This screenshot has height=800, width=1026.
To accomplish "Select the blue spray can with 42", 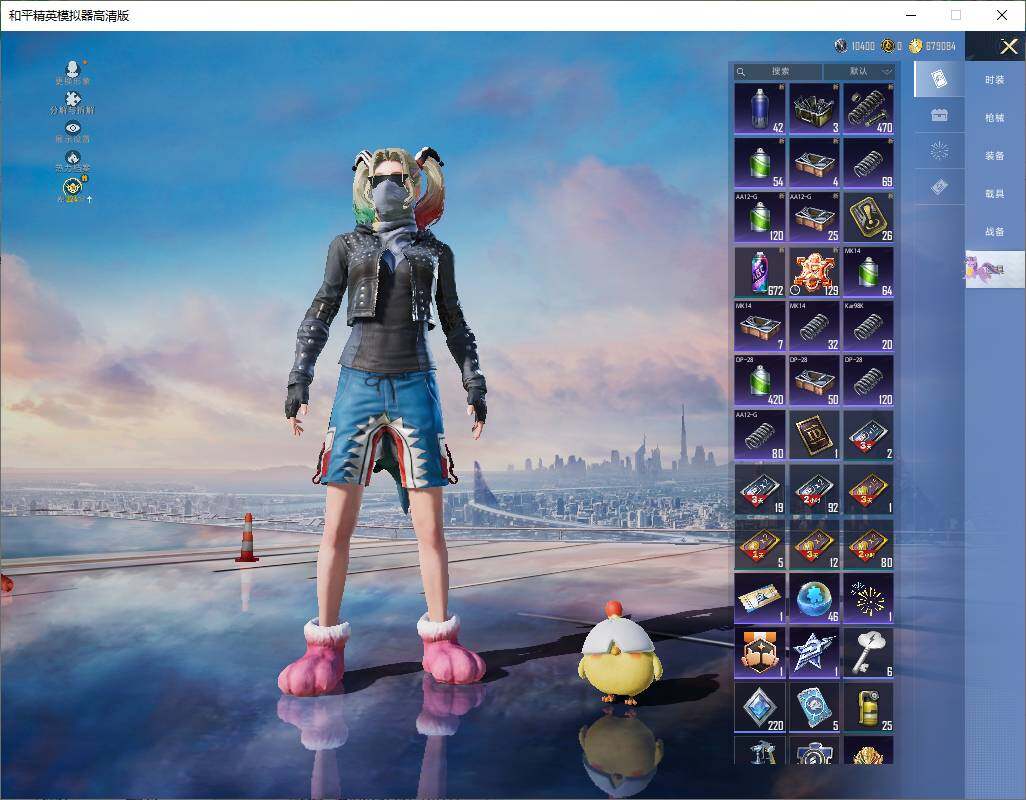I will click(x=760, y=109).
